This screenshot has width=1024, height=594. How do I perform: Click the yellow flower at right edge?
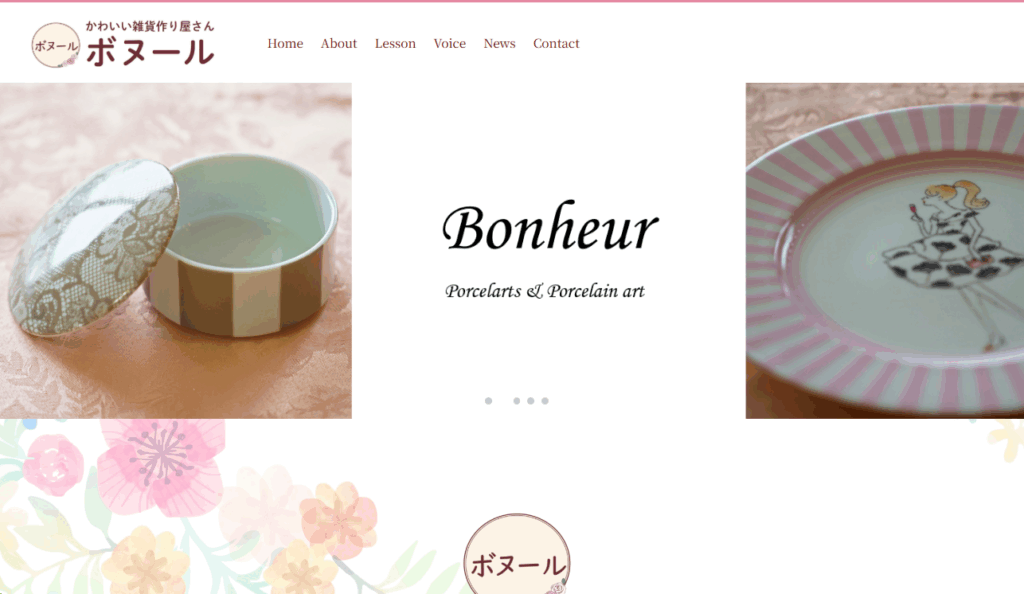click(1008, 440)
